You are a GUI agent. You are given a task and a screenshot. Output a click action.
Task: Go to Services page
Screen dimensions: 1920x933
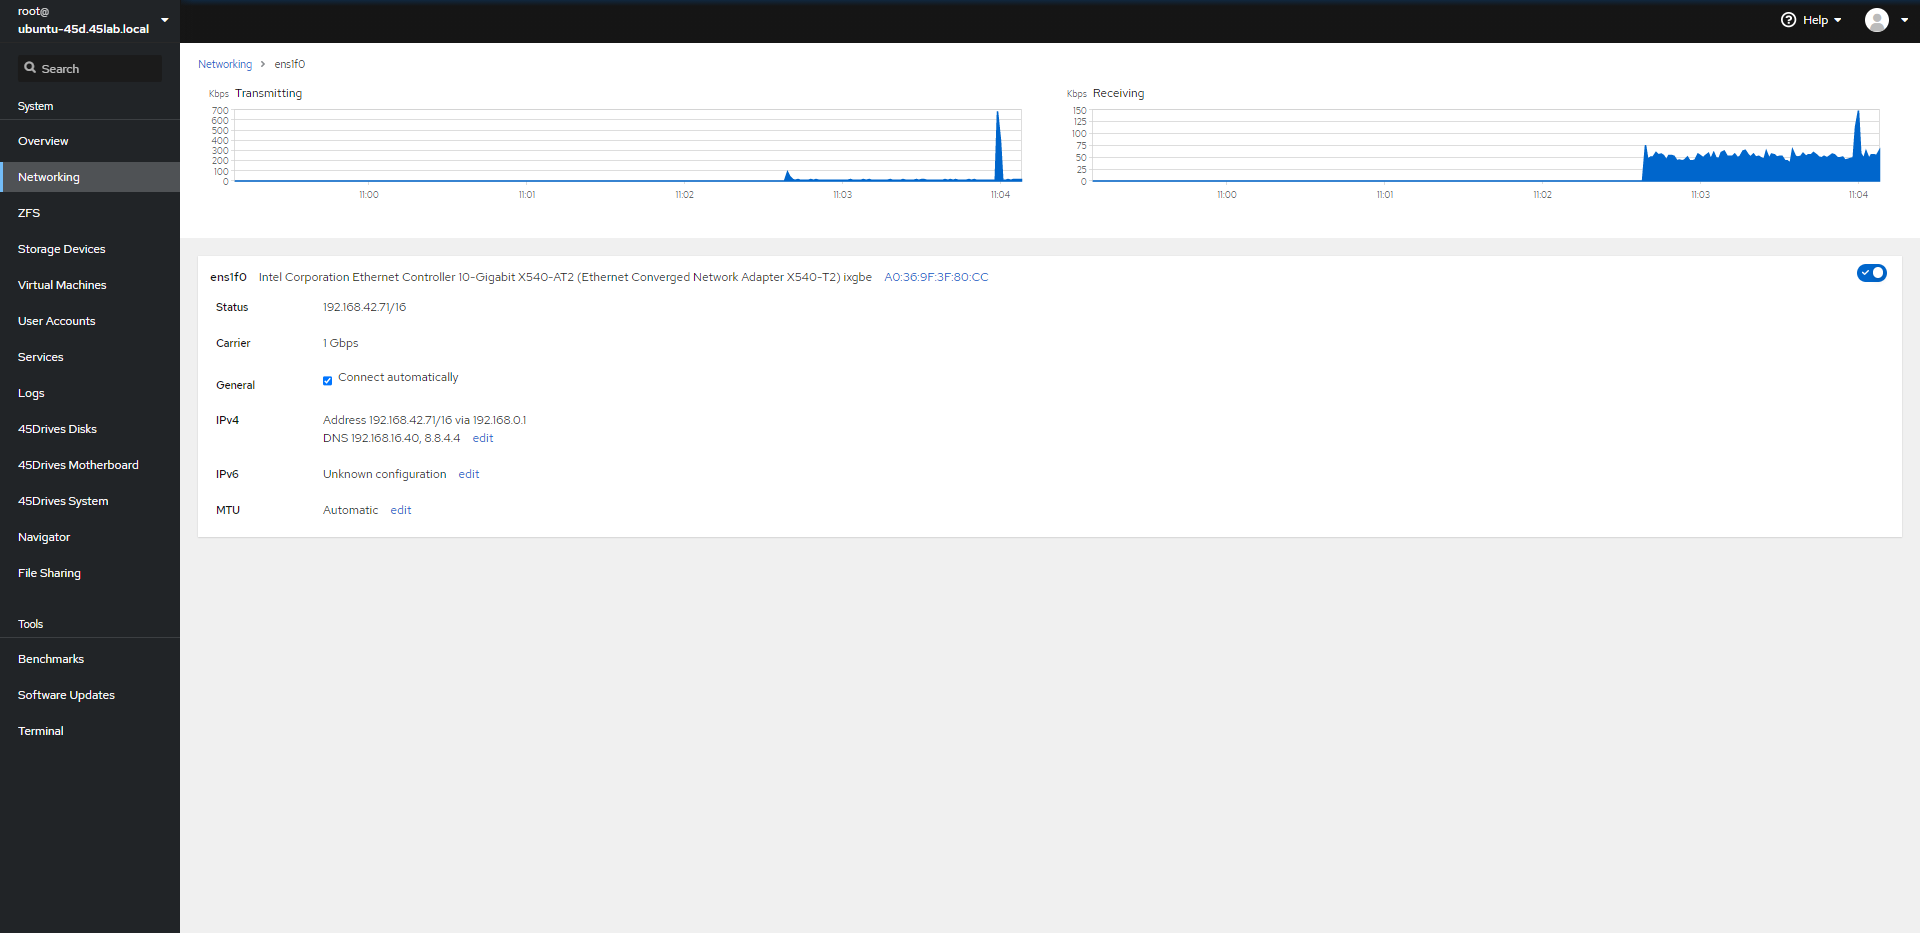pyautogui.click(x=90, y=357)
